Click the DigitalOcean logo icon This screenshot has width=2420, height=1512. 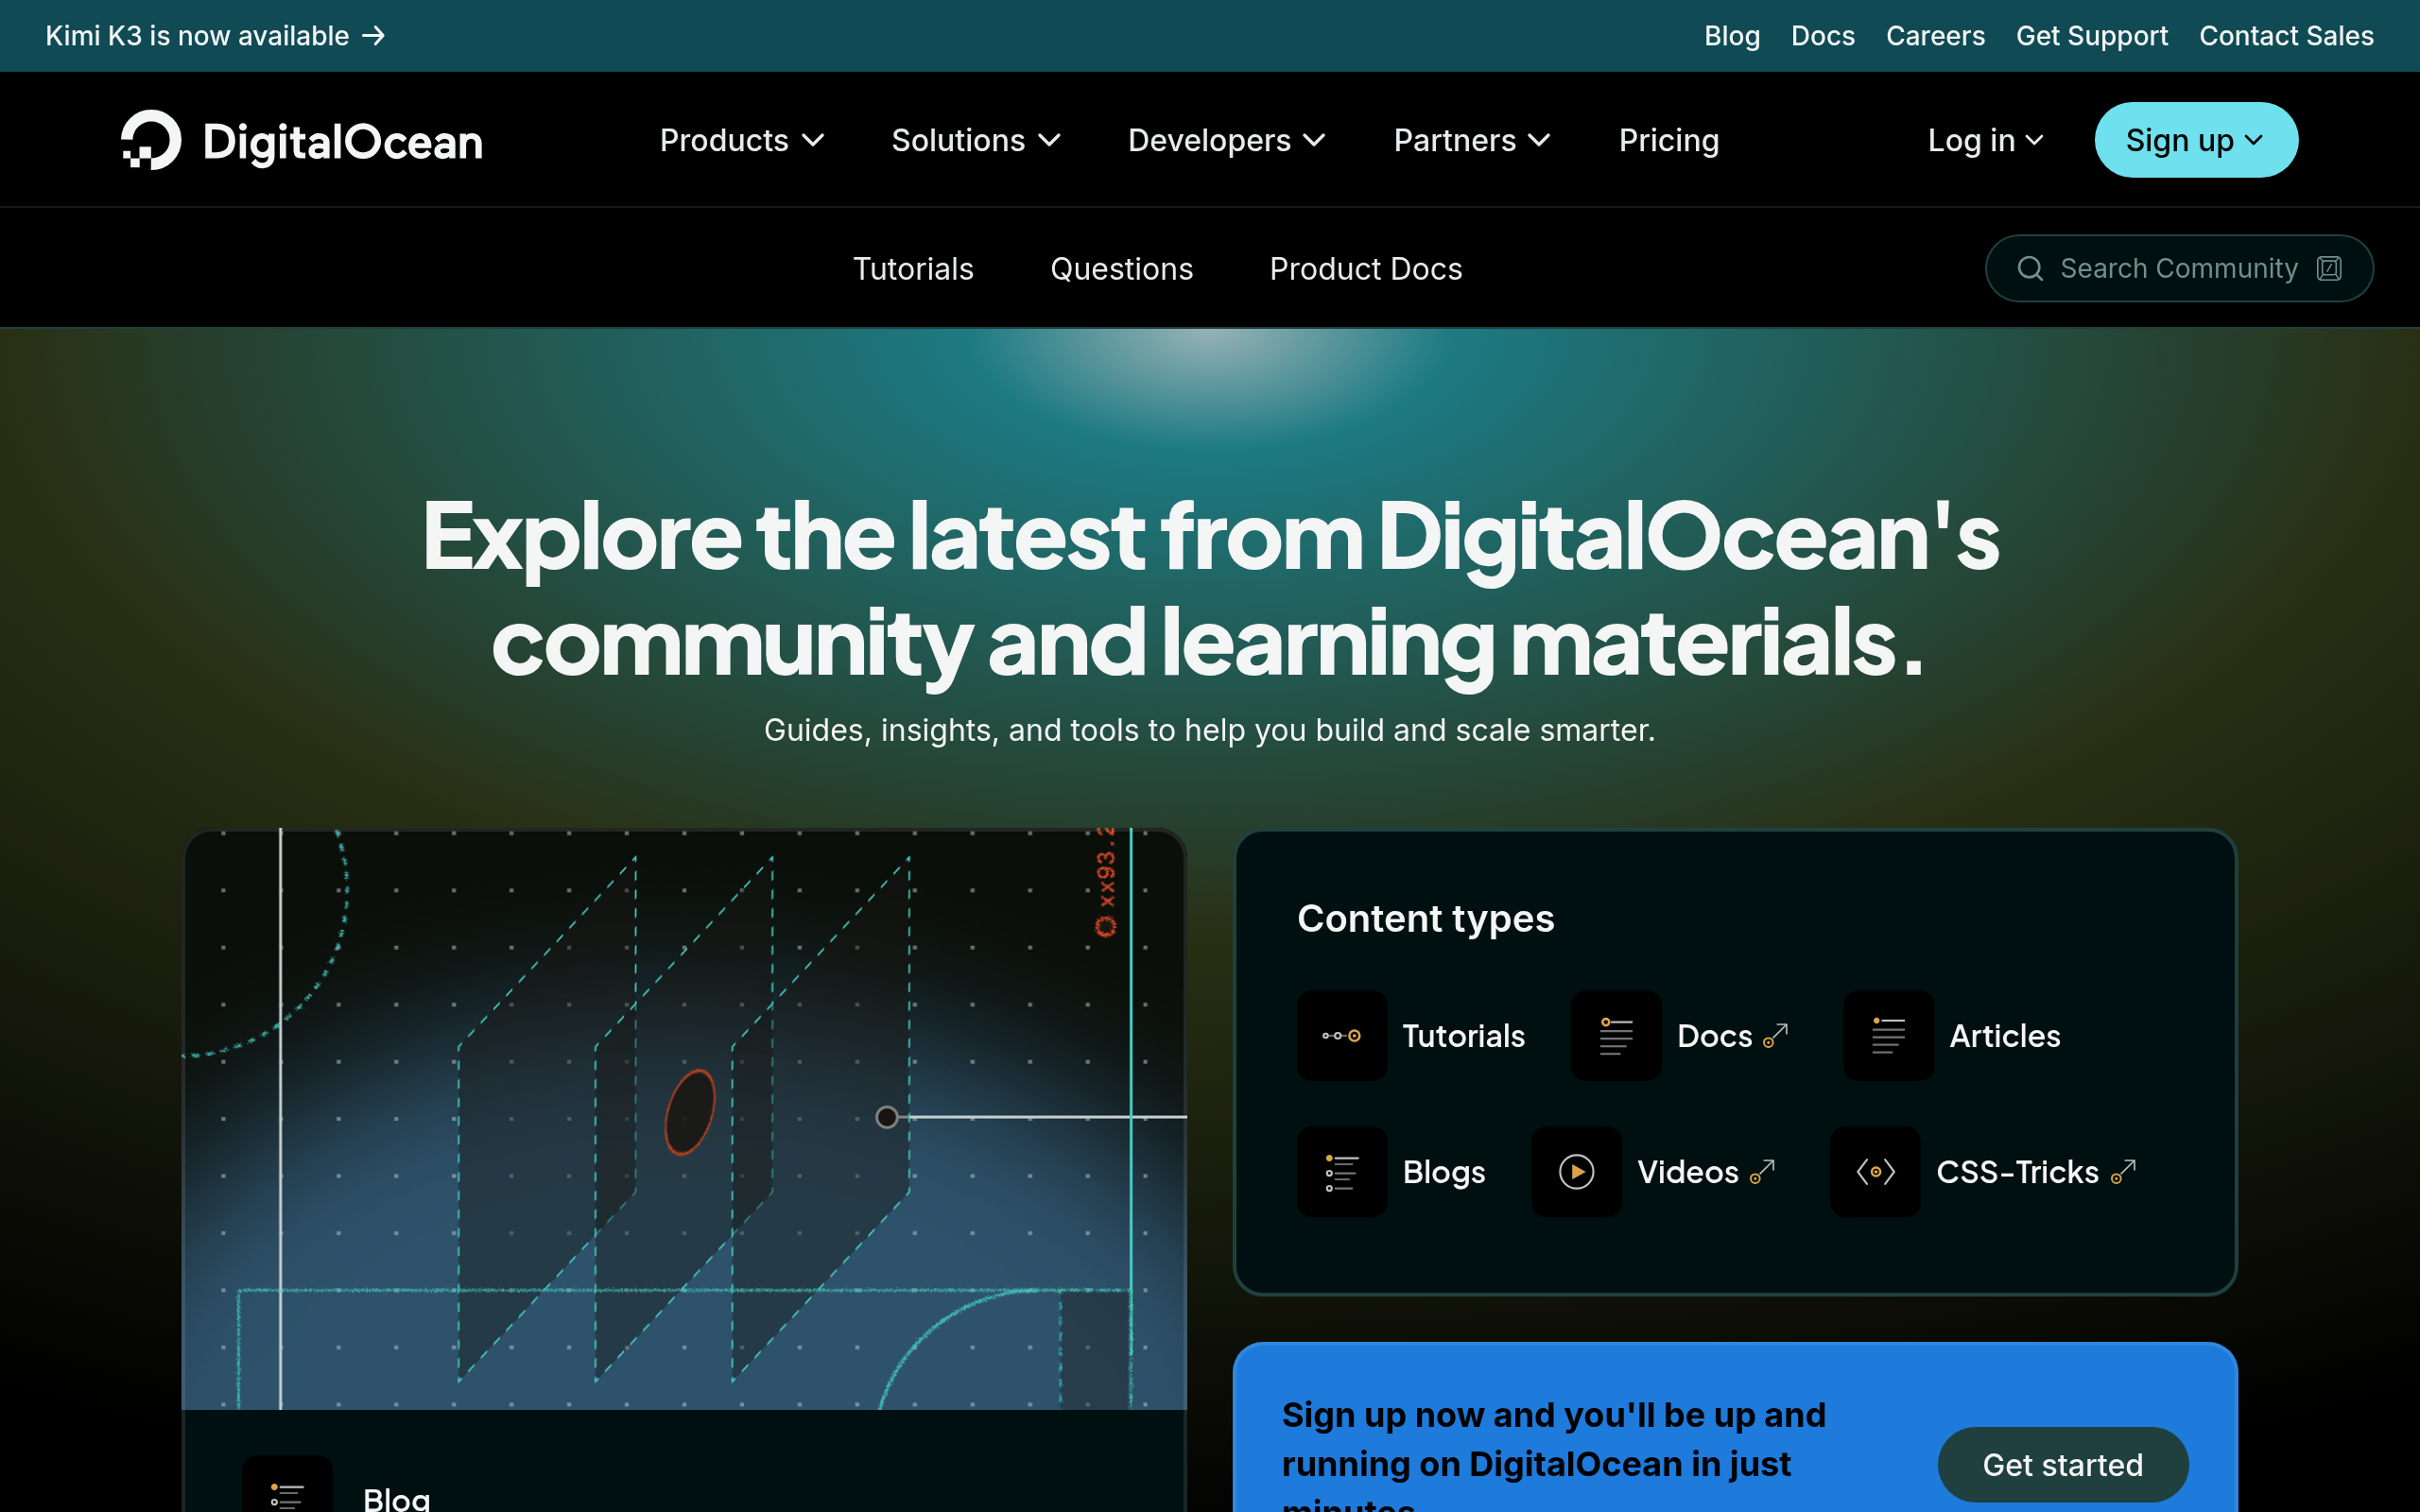(151, 140)
